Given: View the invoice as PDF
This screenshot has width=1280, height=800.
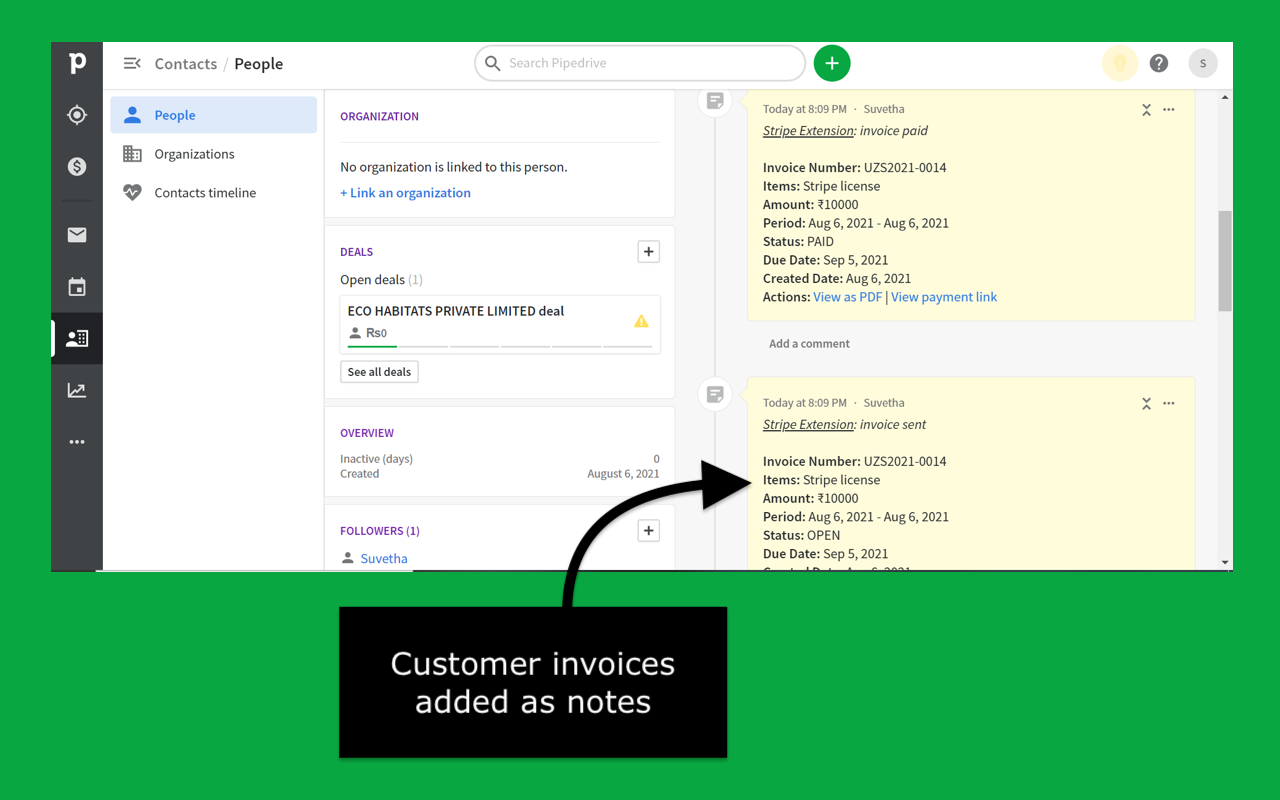Looking at the screenshot, I should tap(847, 296).
